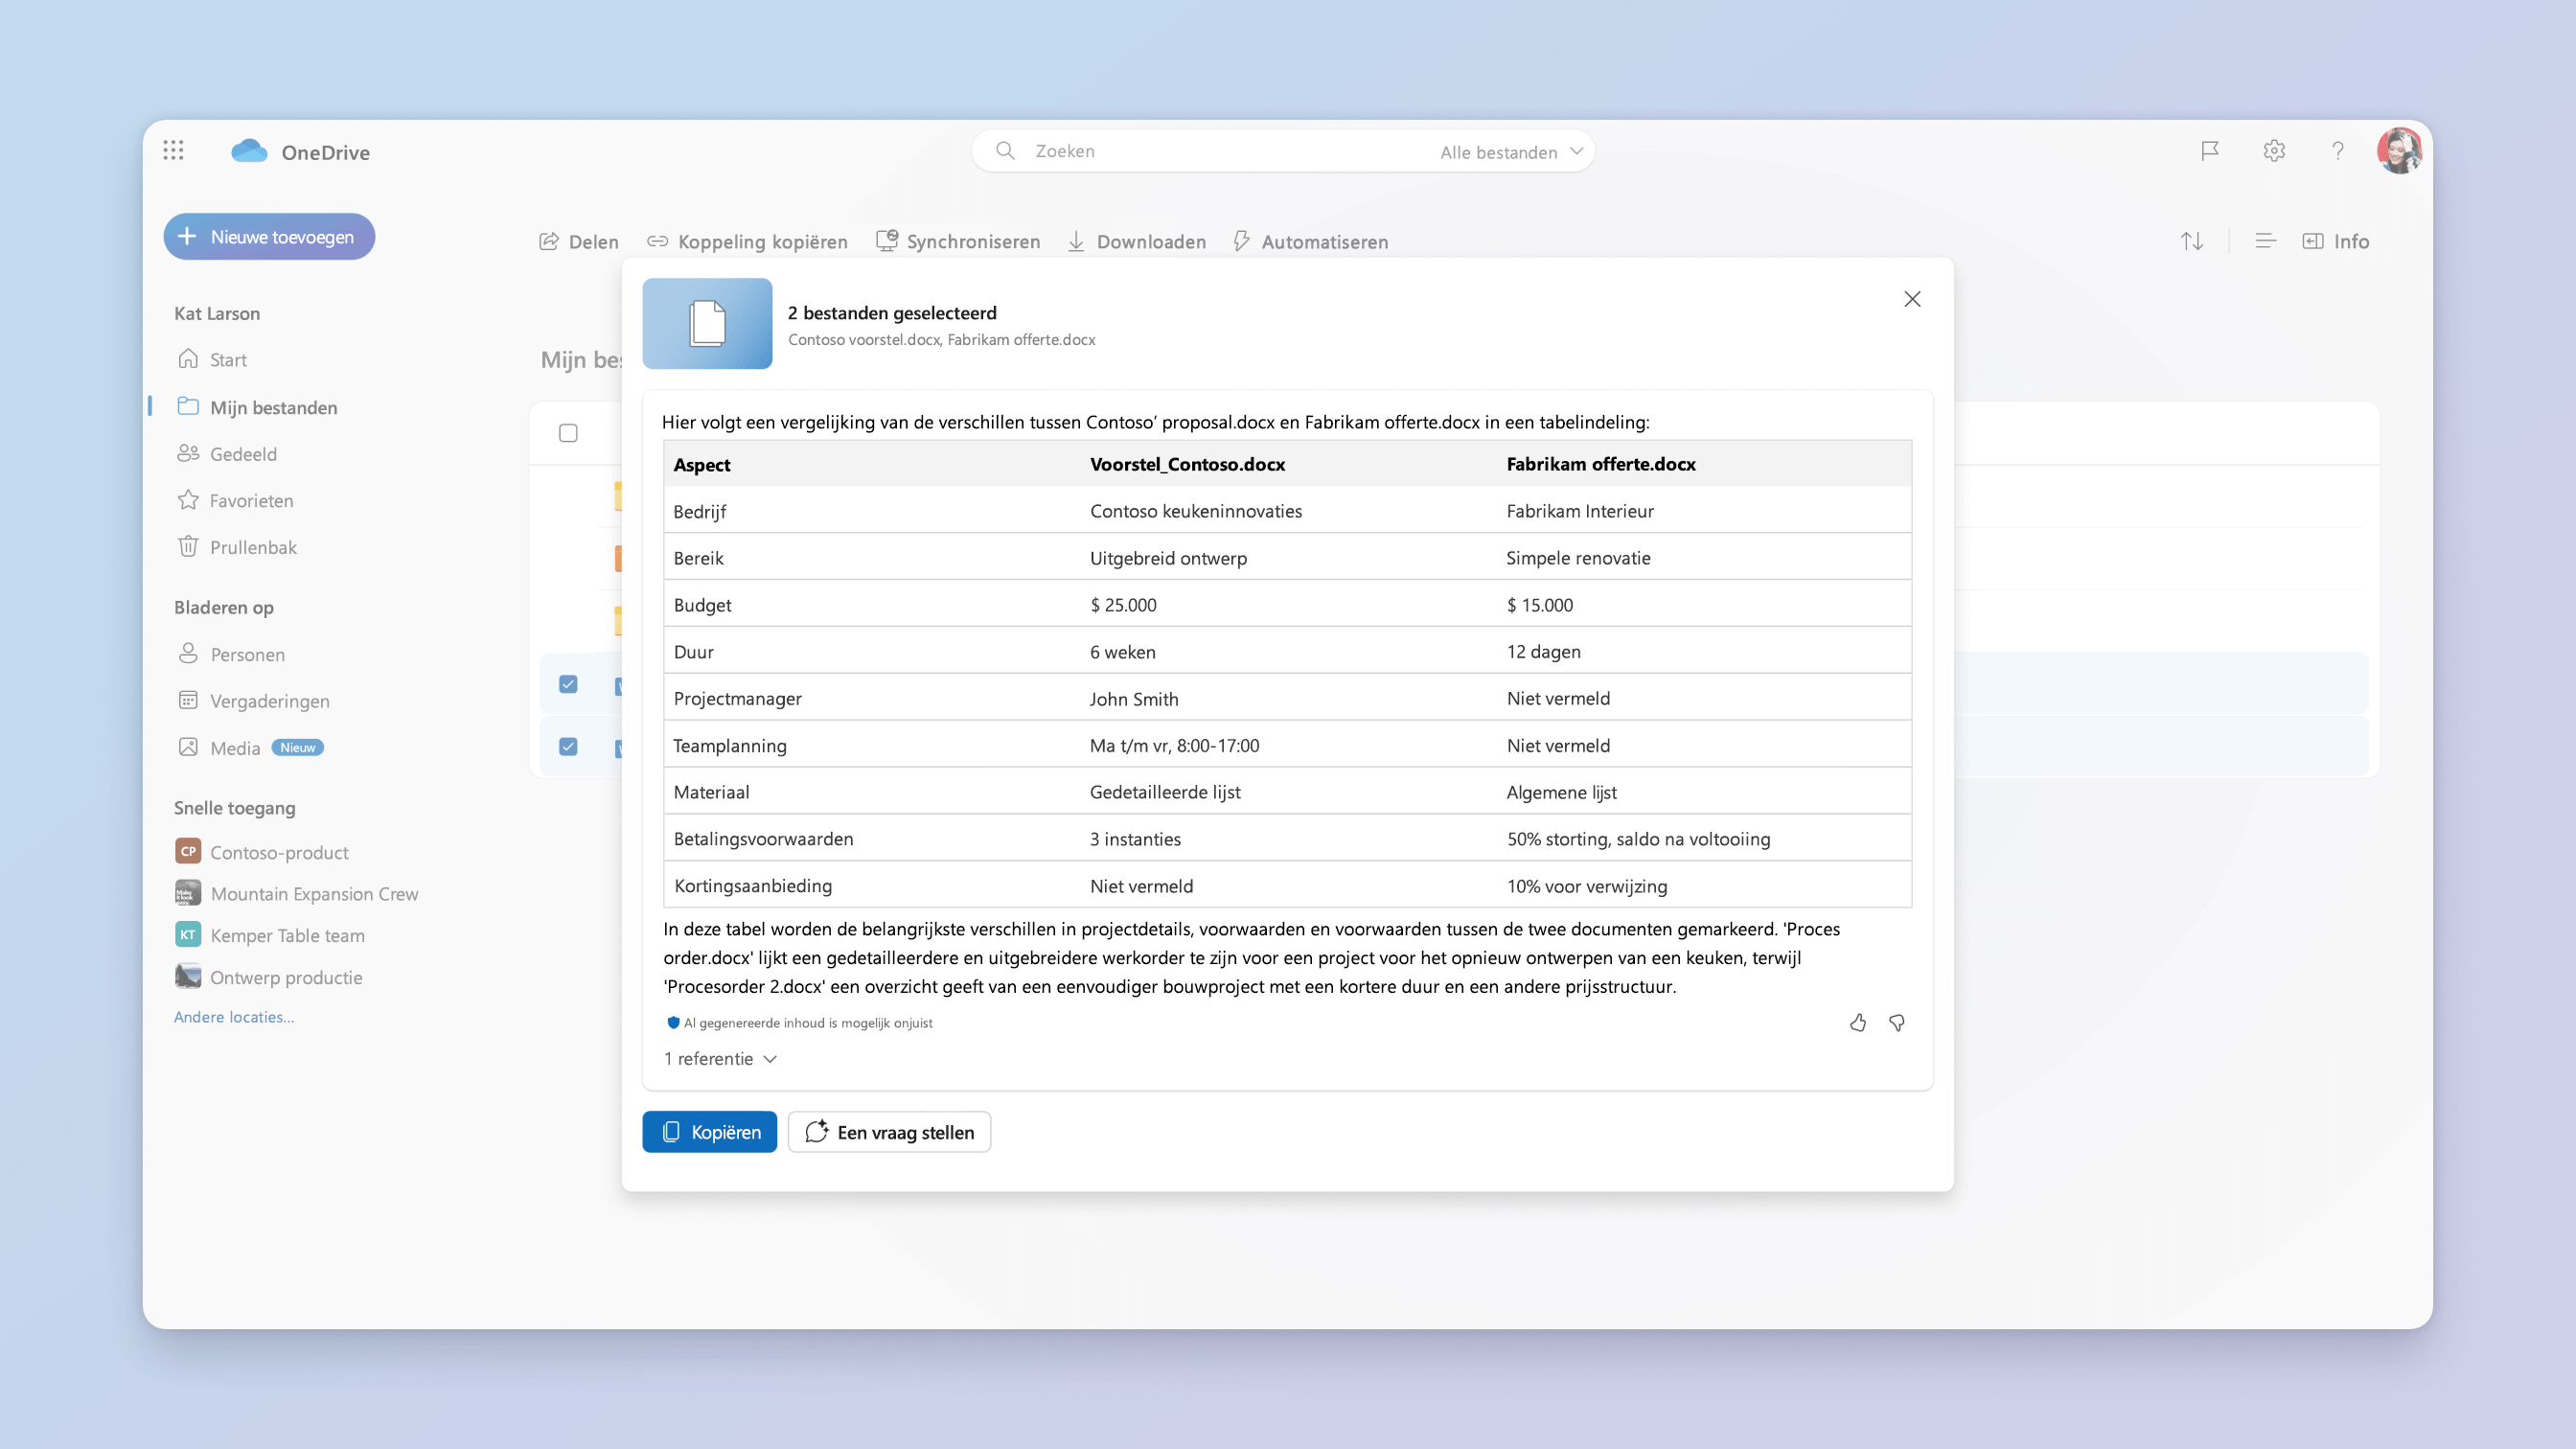Screen dimensions: 2576x1449
Task: Select the '6 weken' cell
Action: coord(1122,652)
